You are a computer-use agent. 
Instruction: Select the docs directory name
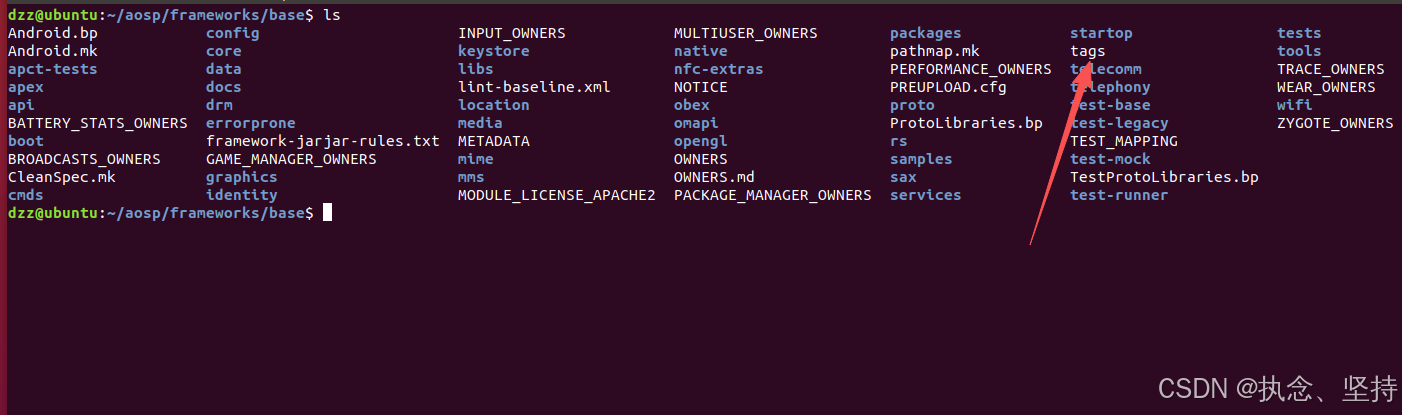[224, 87]
